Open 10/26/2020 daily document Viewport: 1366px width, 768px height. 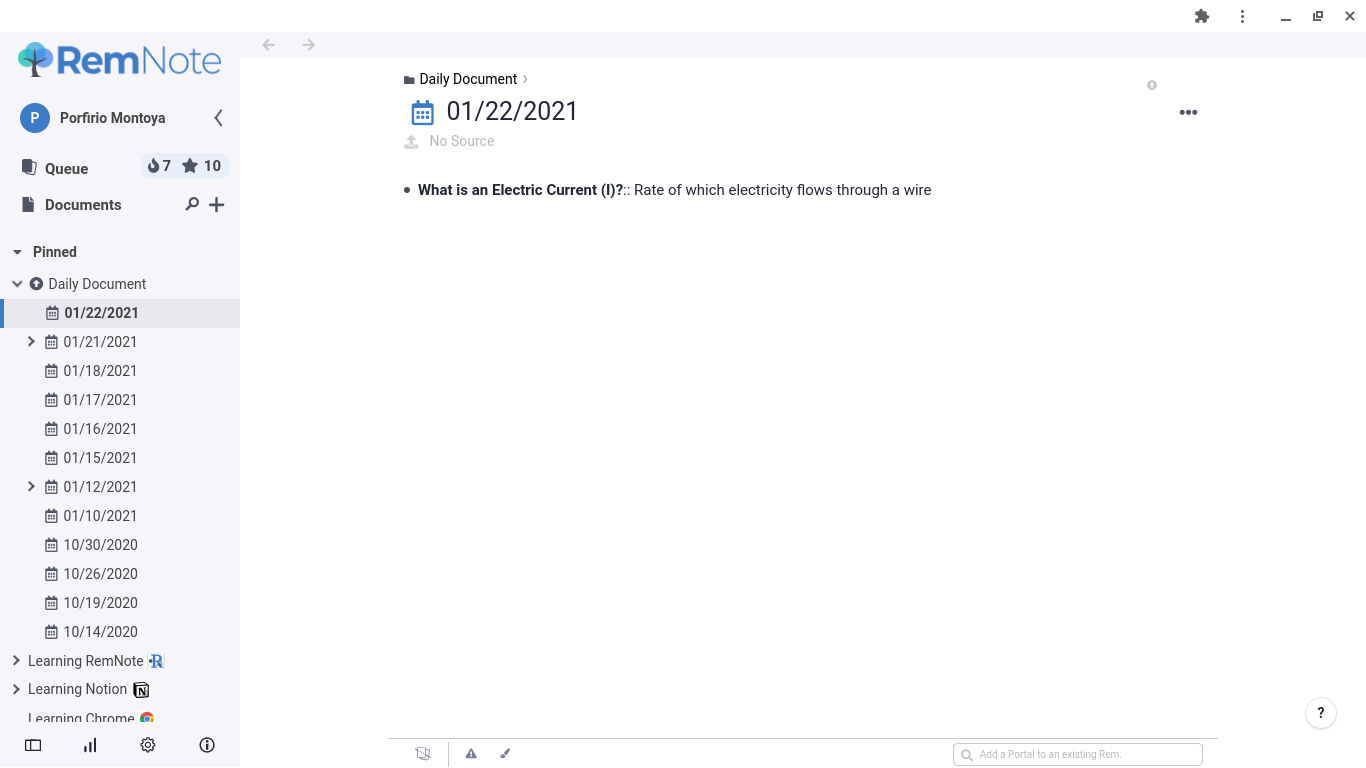click(100, 574)
